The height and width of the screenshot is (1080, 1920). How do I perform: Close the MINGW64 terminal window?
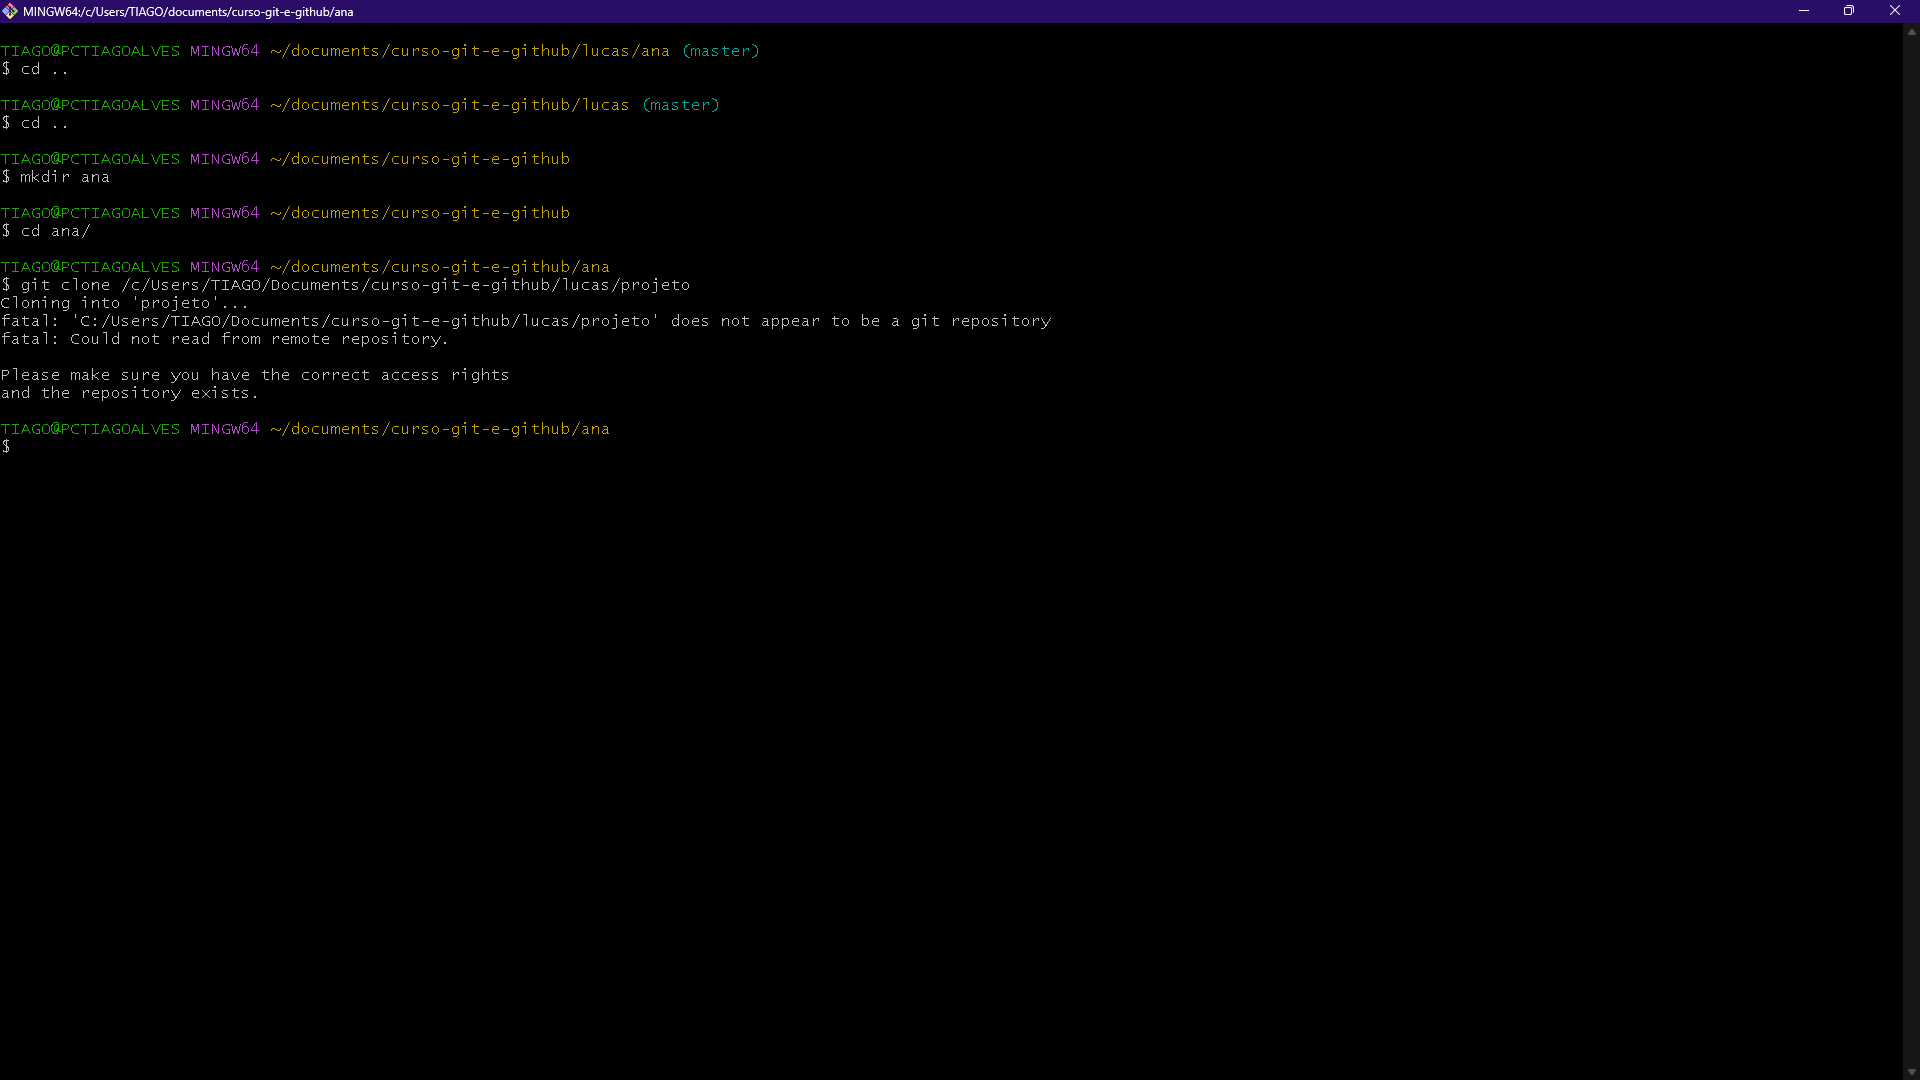pos(1895,11)
